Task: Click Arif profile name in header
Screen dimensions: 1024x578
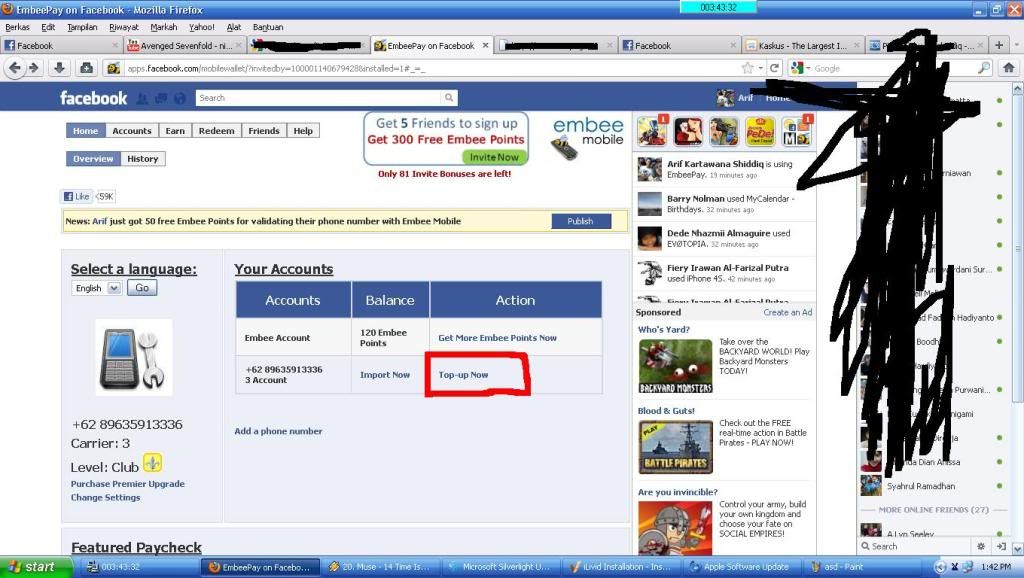Action: point(745,97)
